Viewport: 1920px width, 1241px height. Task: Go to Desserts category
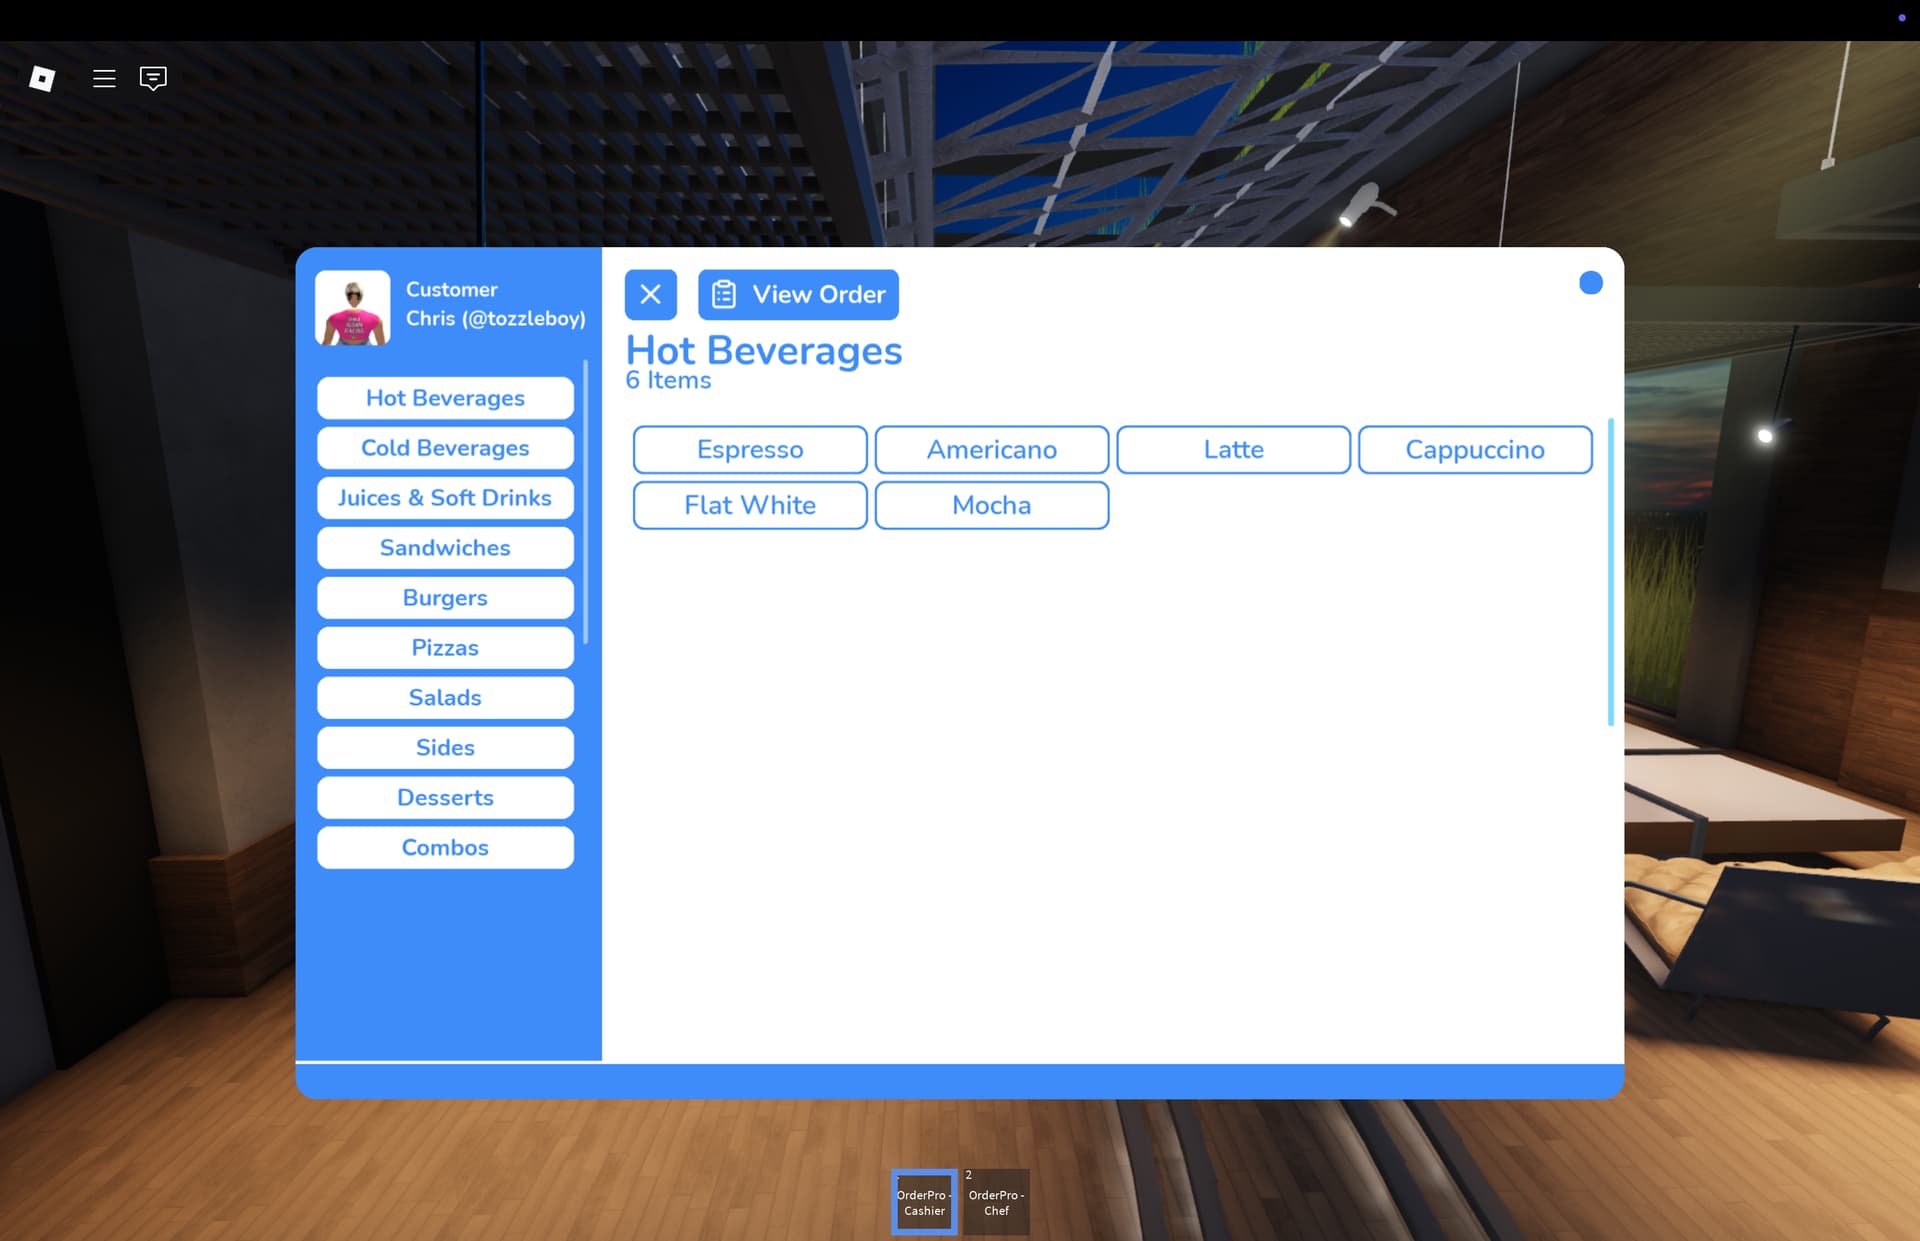tap(445, 798)
